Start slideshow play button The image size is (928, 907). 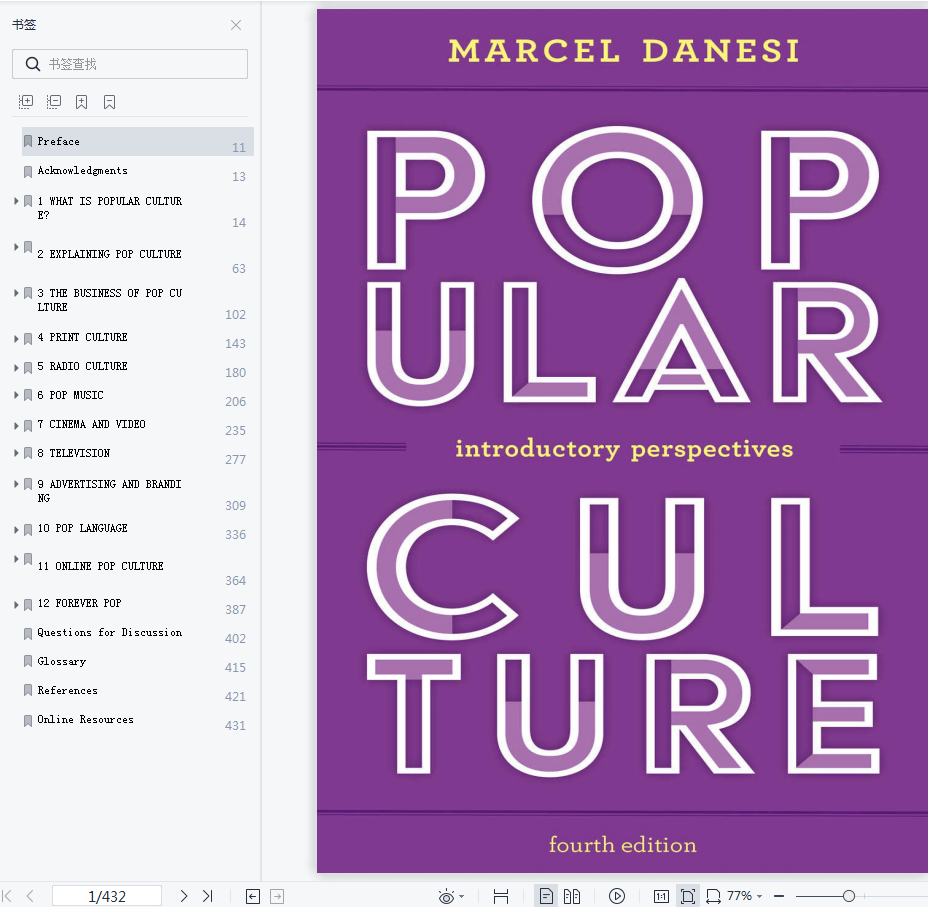point(617,896)
